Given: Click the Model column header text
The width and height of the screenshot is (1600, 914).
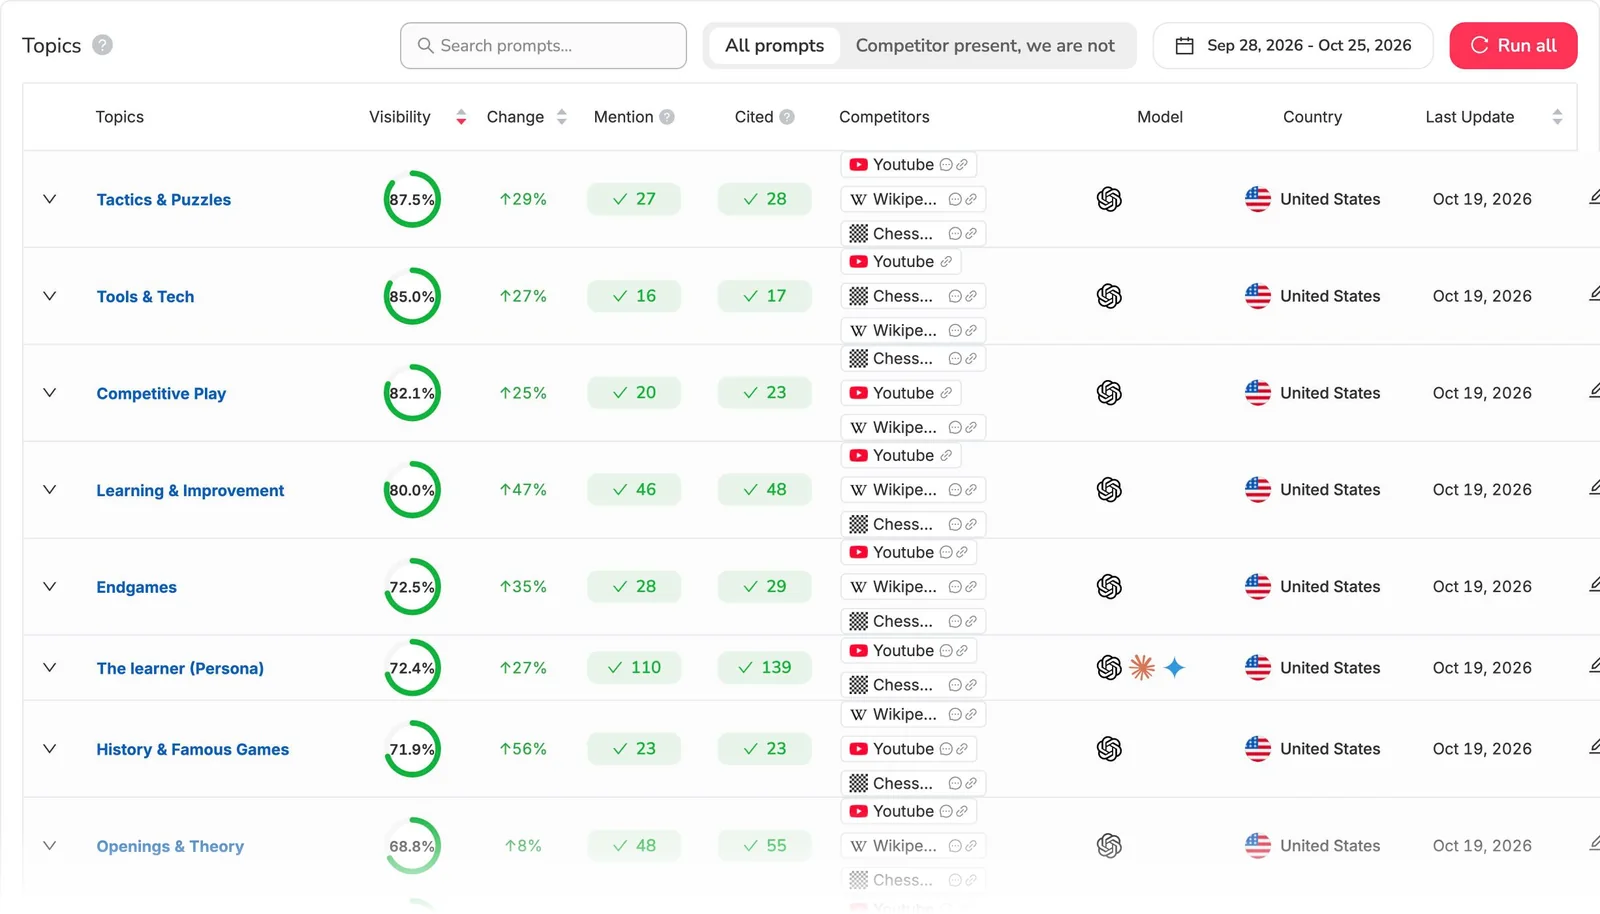Looking at the screenshot, I should click(x=1160, y=117).
